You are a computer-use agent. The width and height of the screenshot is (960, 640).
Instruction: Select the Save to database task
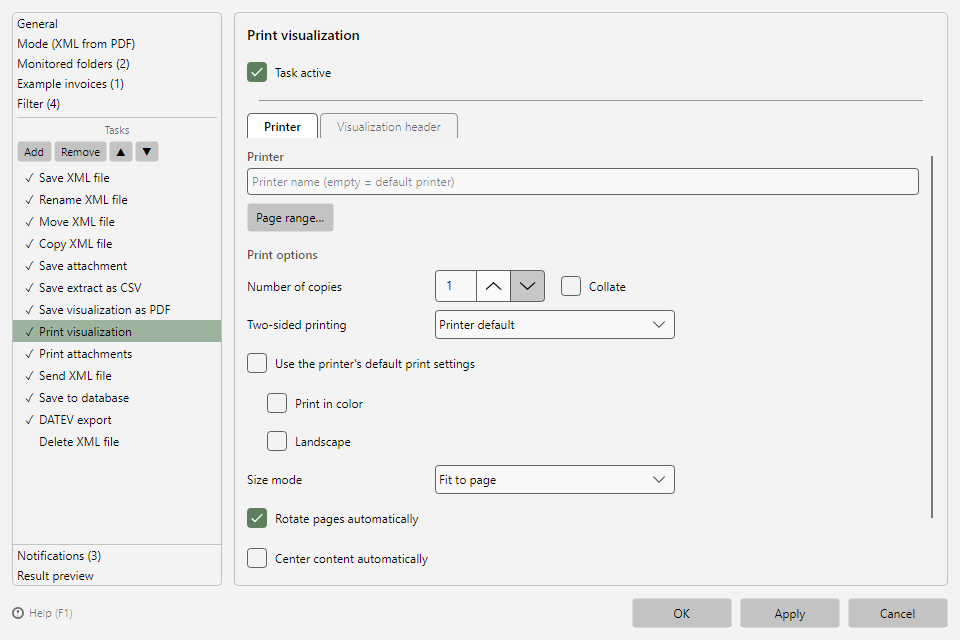[117, 398]
